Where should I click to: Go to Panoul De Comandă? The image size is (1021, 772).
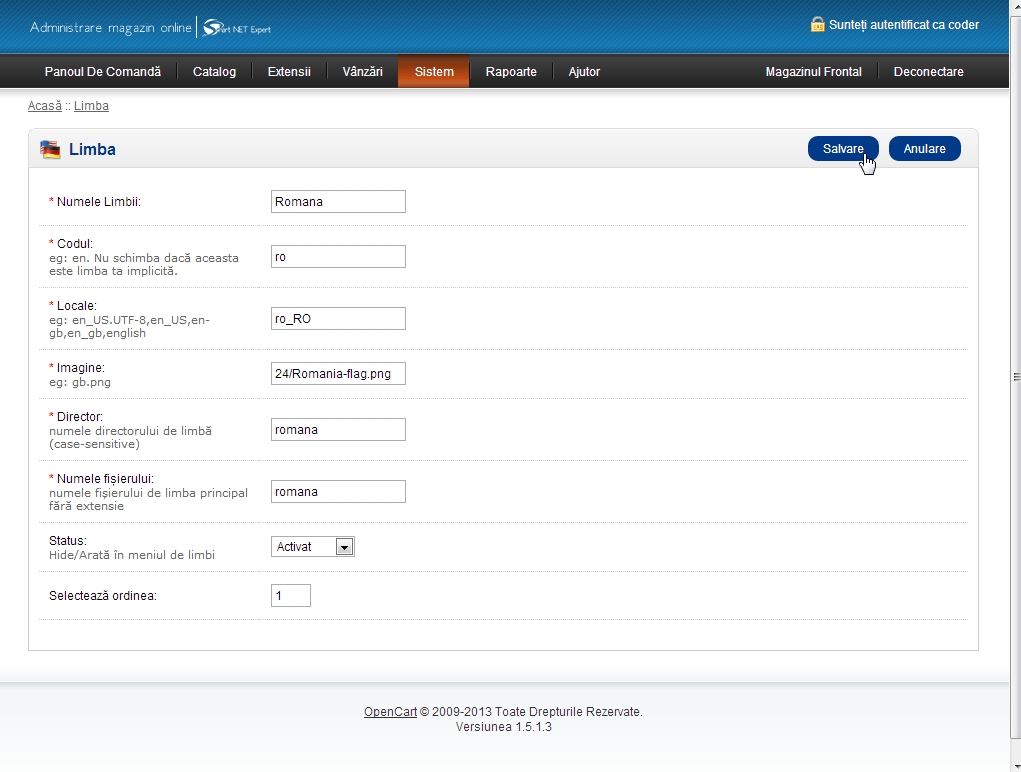tap(102, 72)
